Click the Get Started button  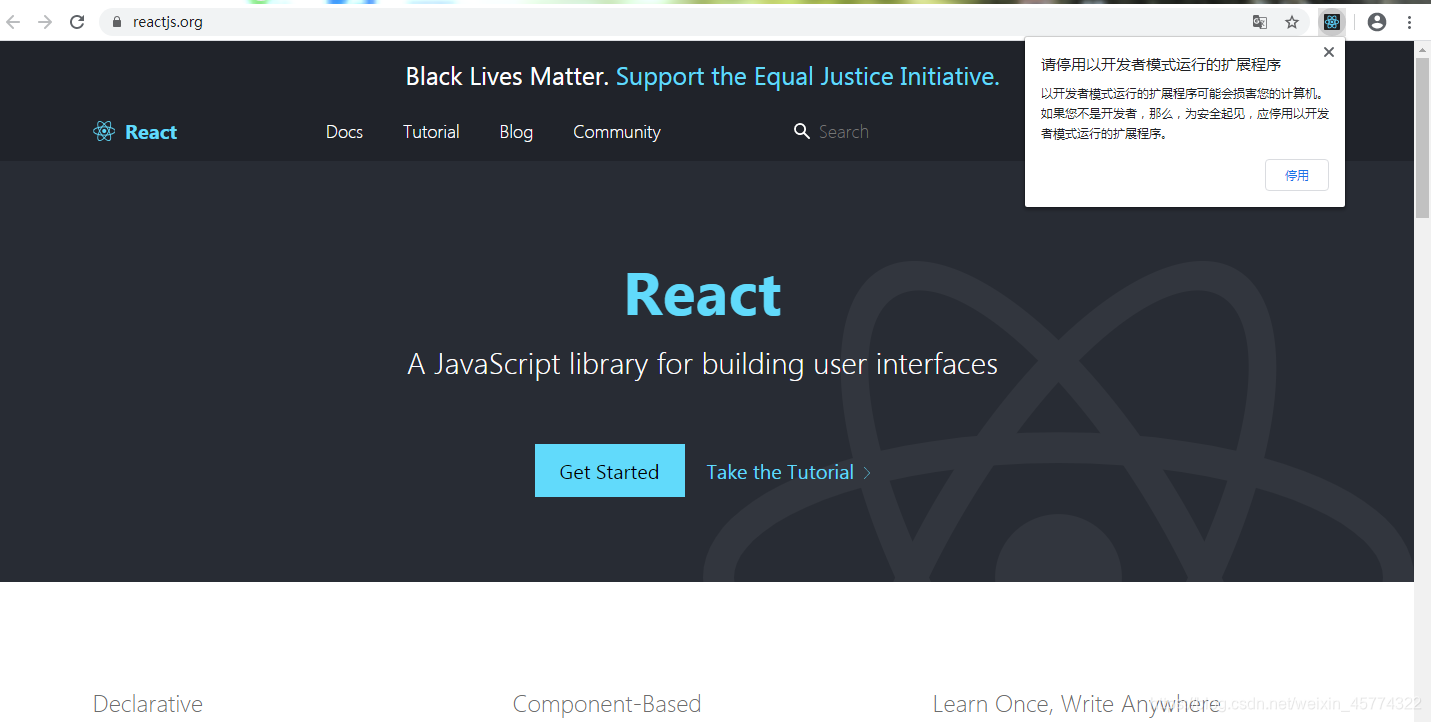(x=610, y=471)
